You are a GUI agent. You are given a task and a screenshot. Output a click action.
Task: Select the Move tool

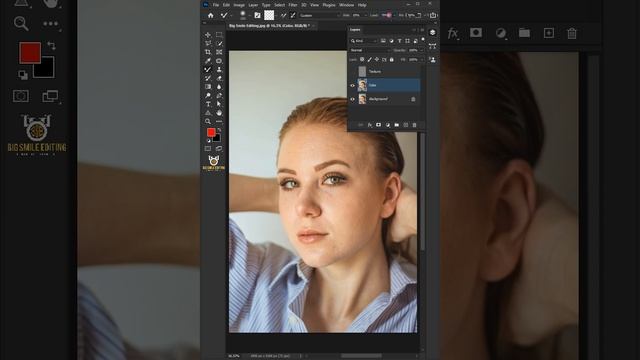pyautogui.click(x=208, y=35)
